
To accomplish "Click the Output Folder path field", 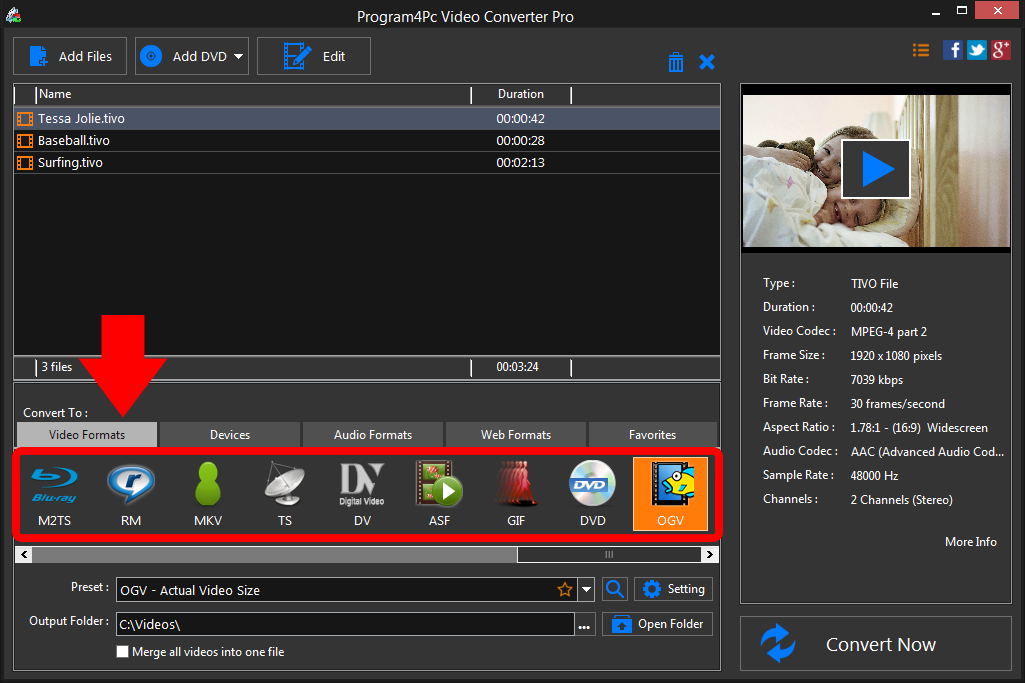I will tap(345, 624).
